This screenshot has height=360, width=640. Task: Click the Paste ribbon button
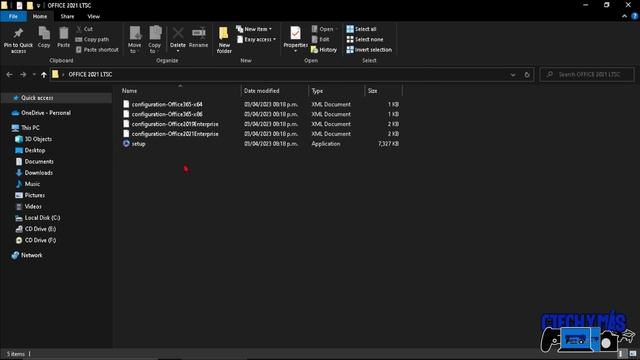[64, 38]
